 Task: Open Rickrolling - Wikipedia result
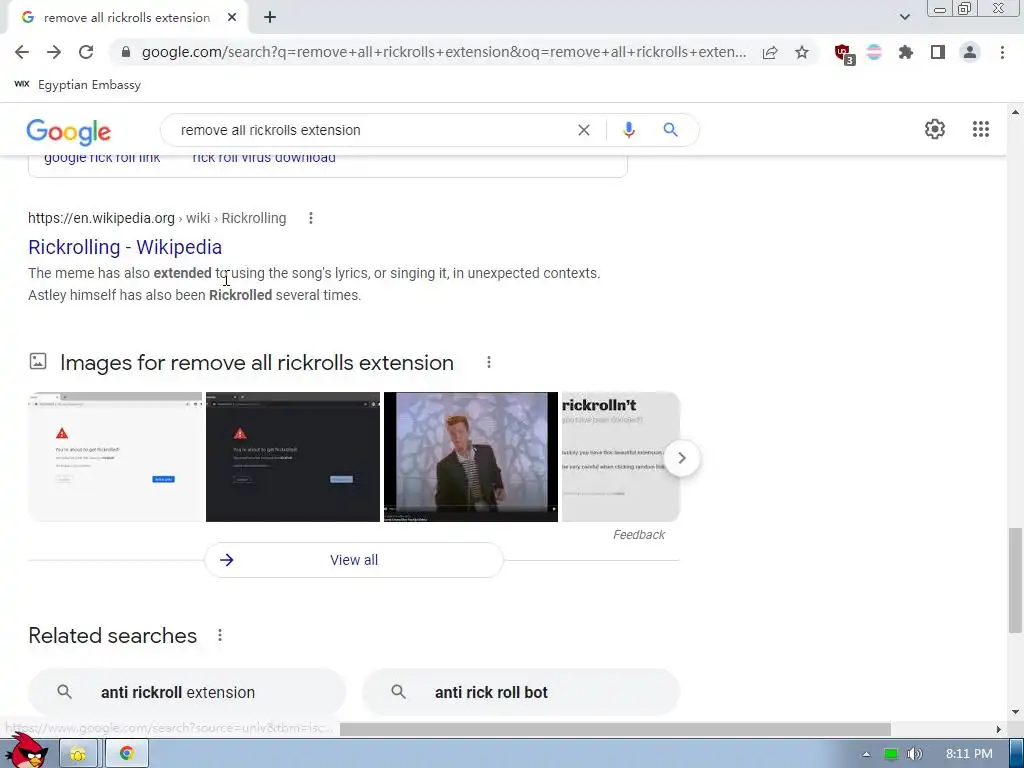125,247
